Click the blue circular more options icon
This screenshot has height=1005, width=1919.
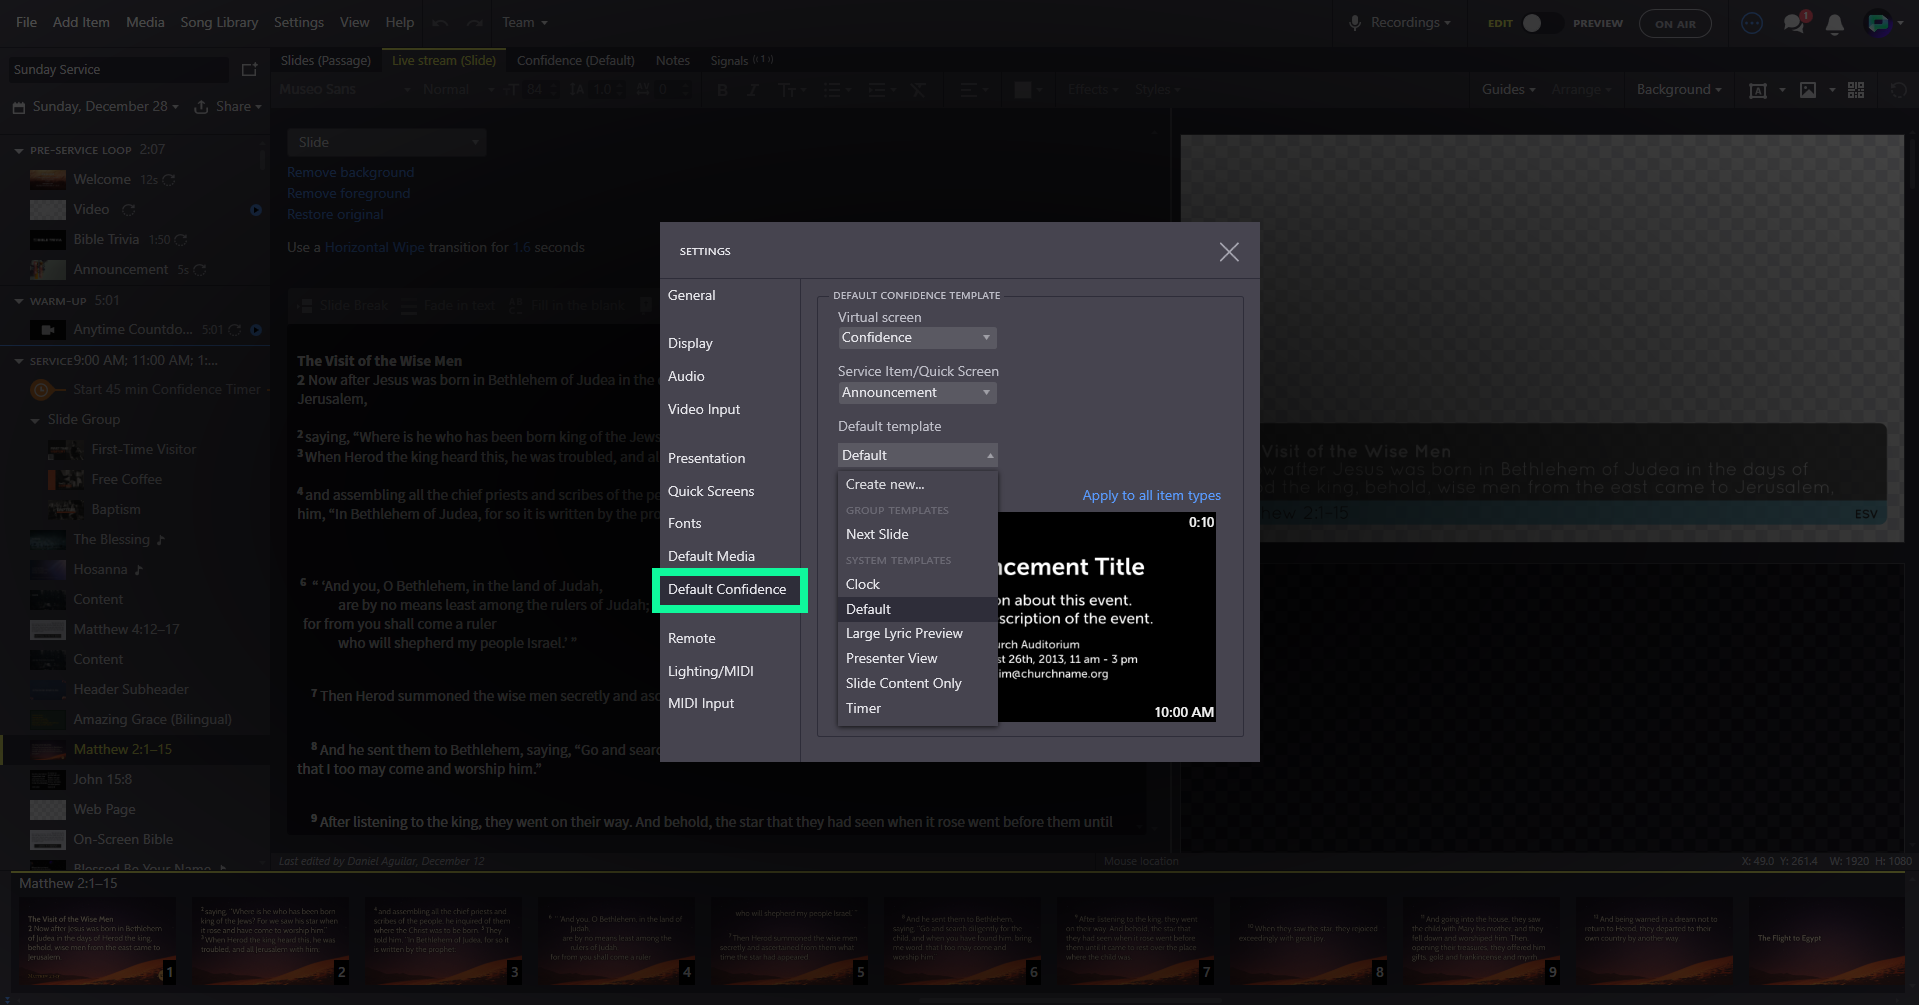tap(1752, 23)
